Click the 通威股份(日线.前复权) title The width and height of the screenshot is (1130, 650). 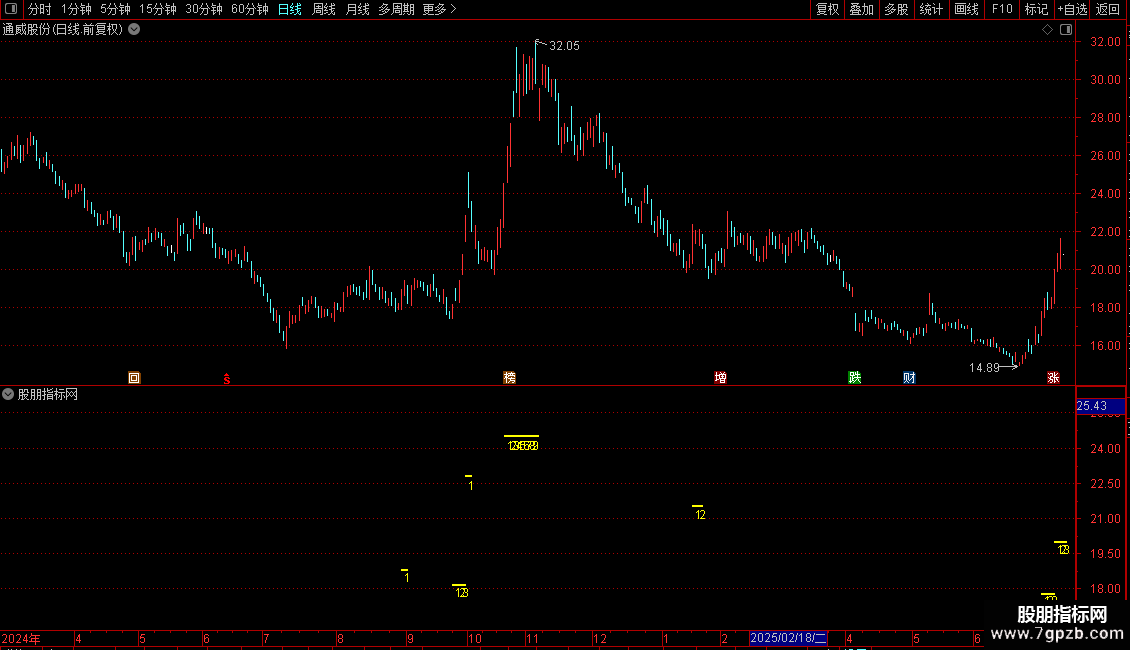[x=63, y=30]
